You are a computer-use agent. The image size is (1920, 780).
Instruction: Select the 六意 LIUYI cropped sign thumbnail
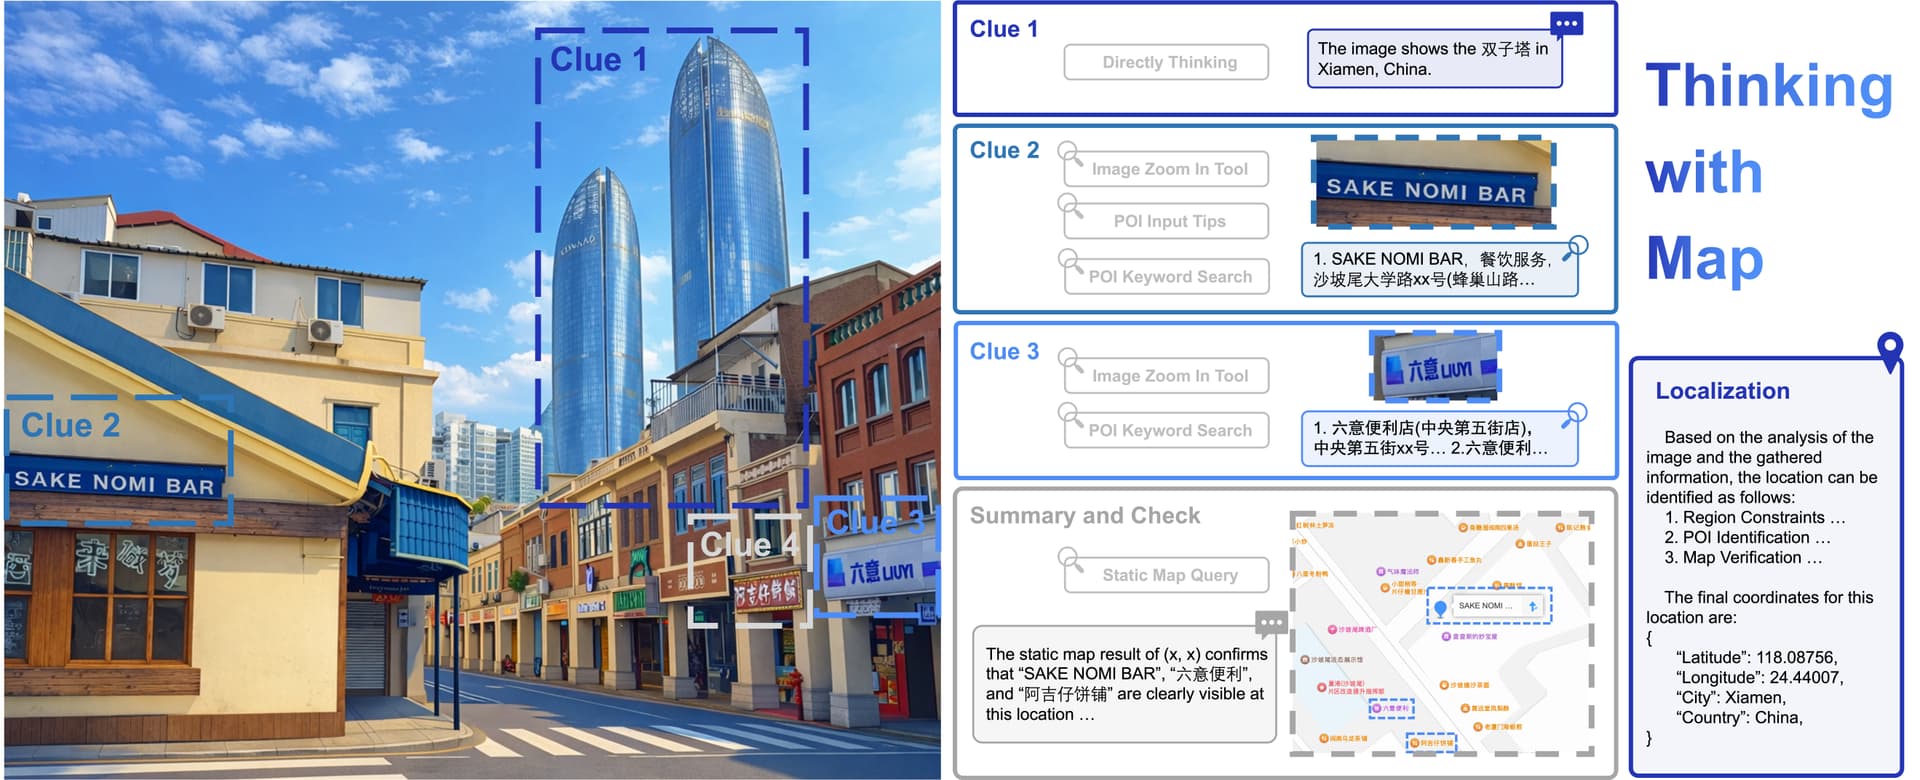pos(1435,365)
